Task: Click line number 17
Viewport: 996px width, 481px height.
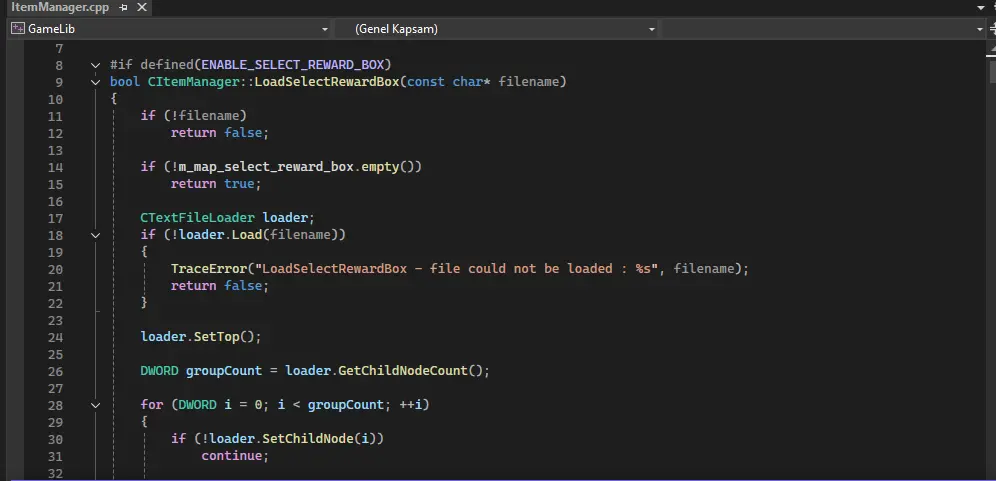Action: tap(56, 219)
